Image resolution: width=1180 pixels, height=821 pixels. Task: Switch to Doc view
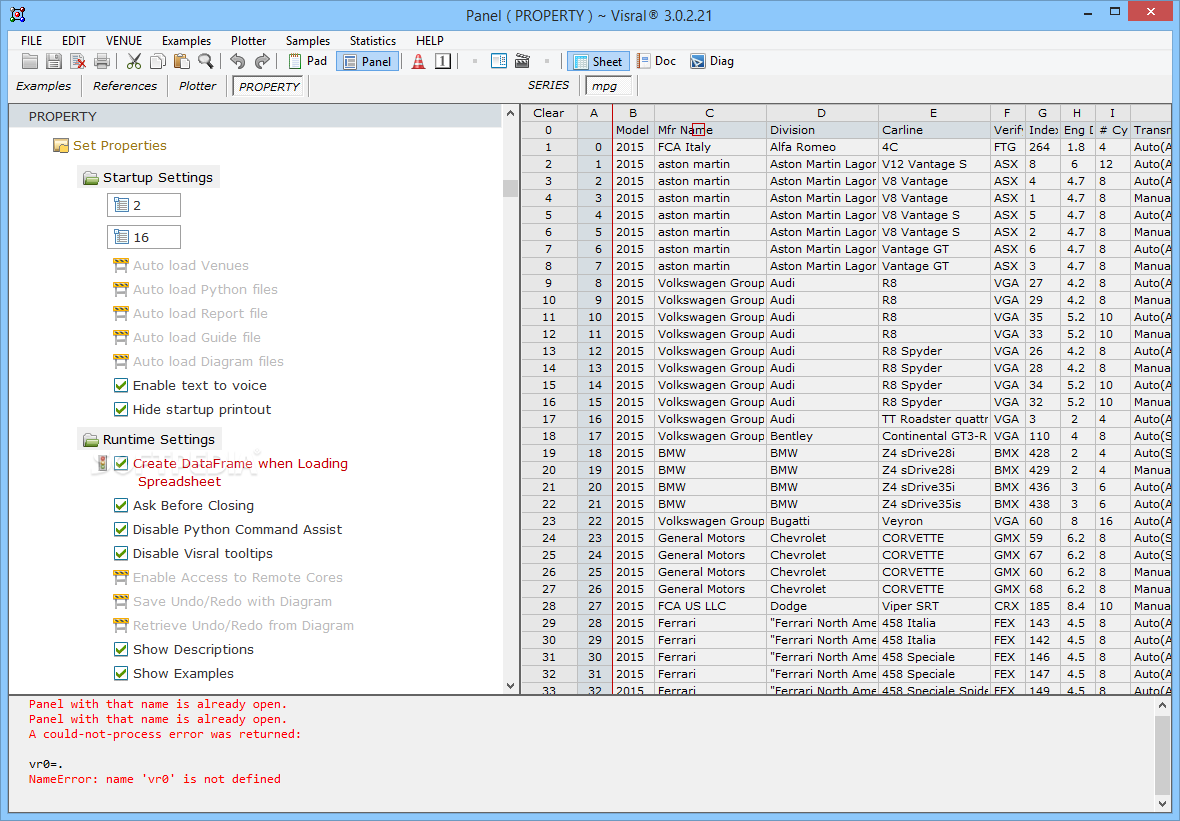pos(656,62)
